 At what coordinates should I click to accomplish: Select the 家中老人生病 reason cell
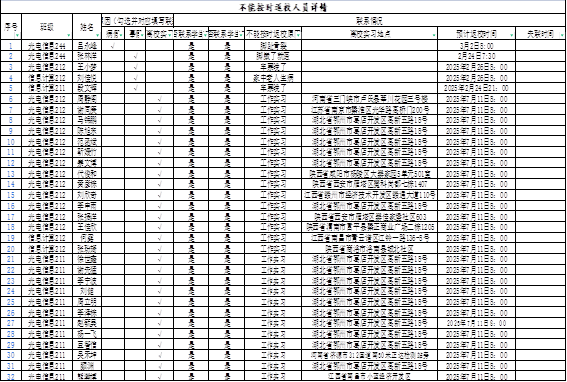point(273,77)
